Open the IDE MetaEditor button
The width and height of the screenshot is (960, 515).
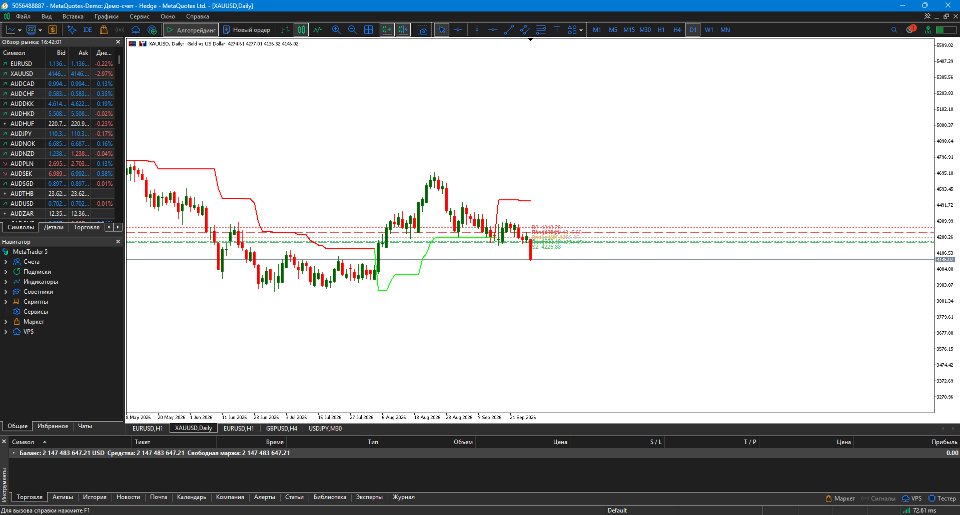pos(88,29)
